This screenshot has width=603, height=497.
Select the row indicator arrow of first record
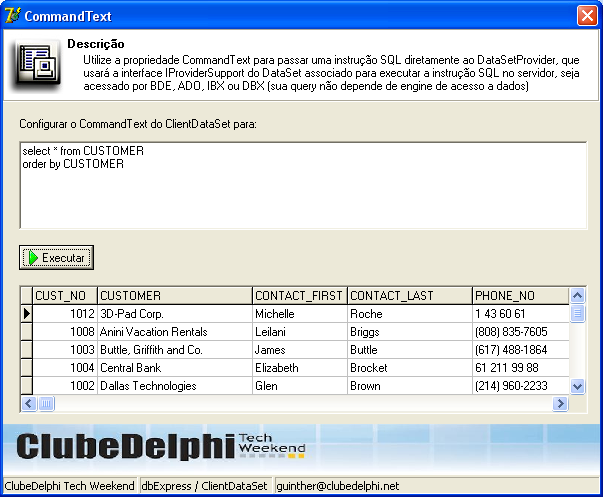(26, 314)
